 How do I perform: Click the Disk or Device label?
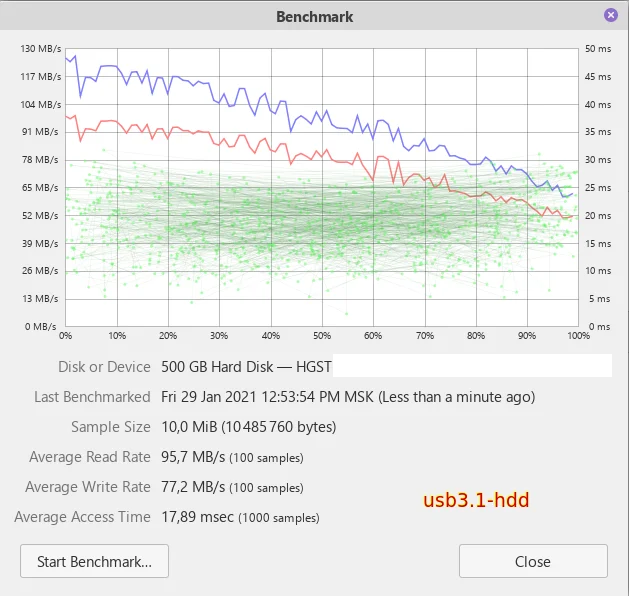104,367
